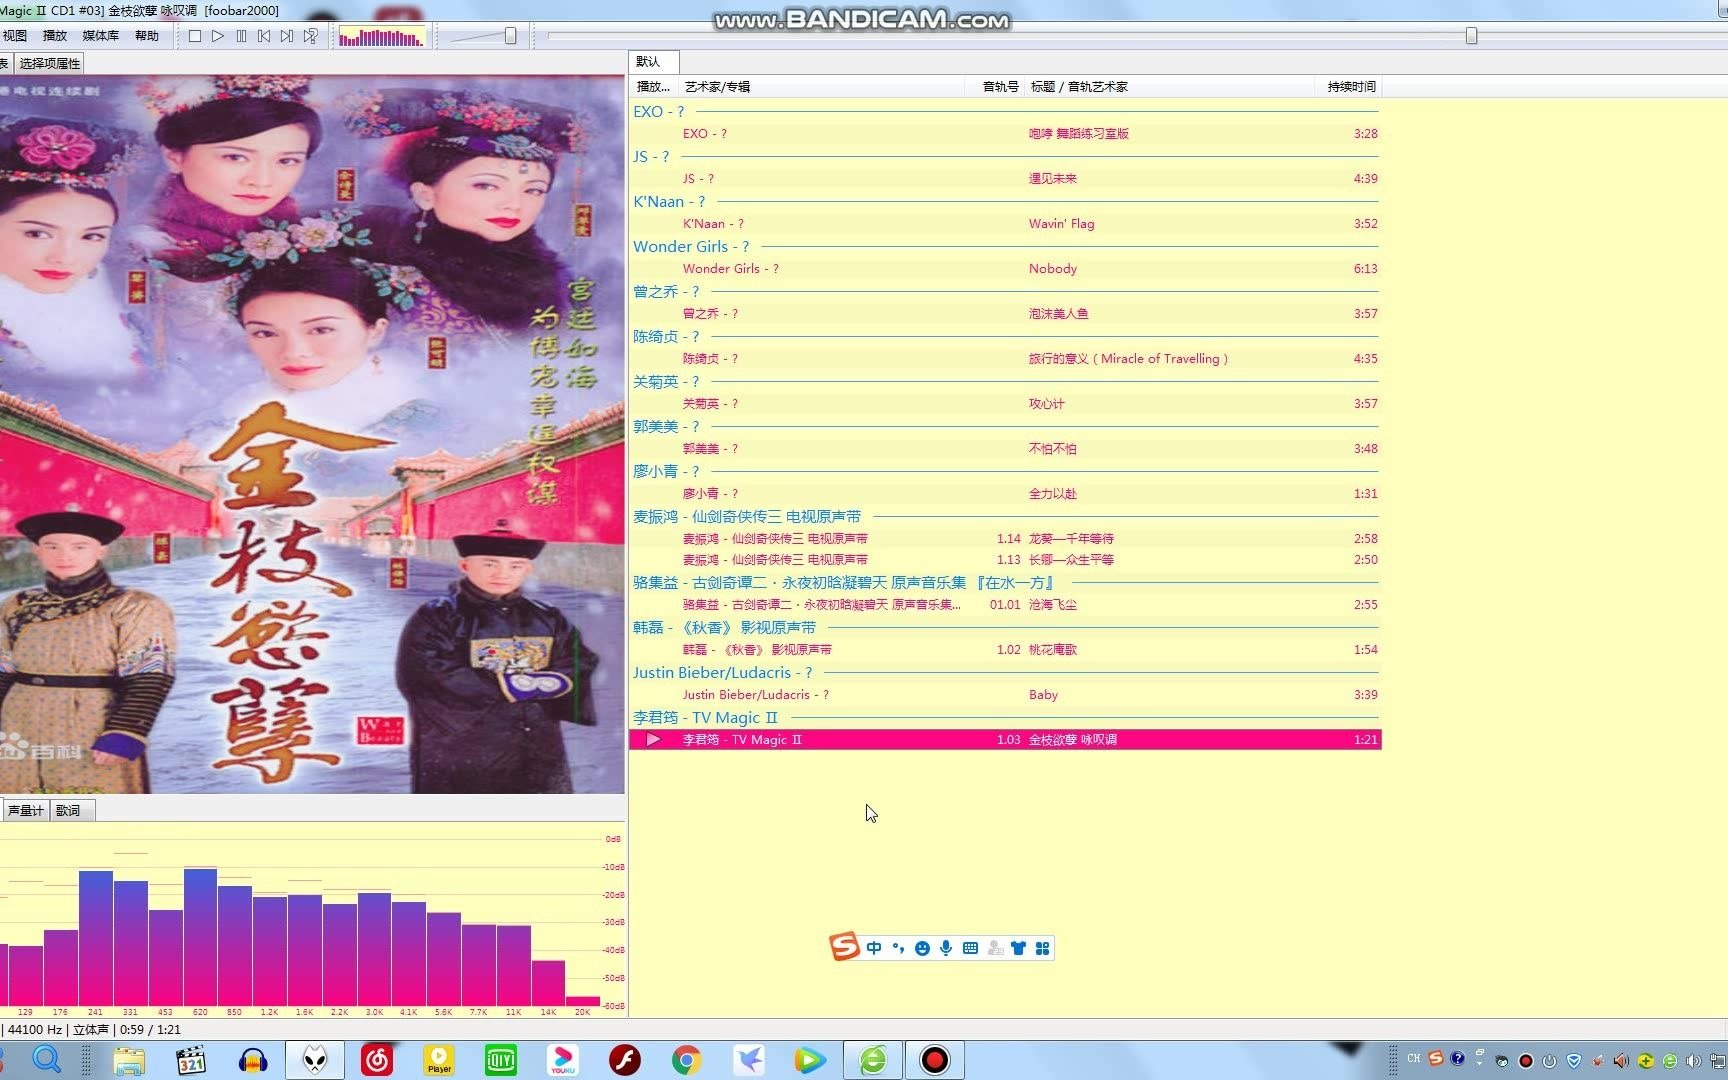Open the 播放 menu
Screen dimensions: 1728x1080
[55, 36]
